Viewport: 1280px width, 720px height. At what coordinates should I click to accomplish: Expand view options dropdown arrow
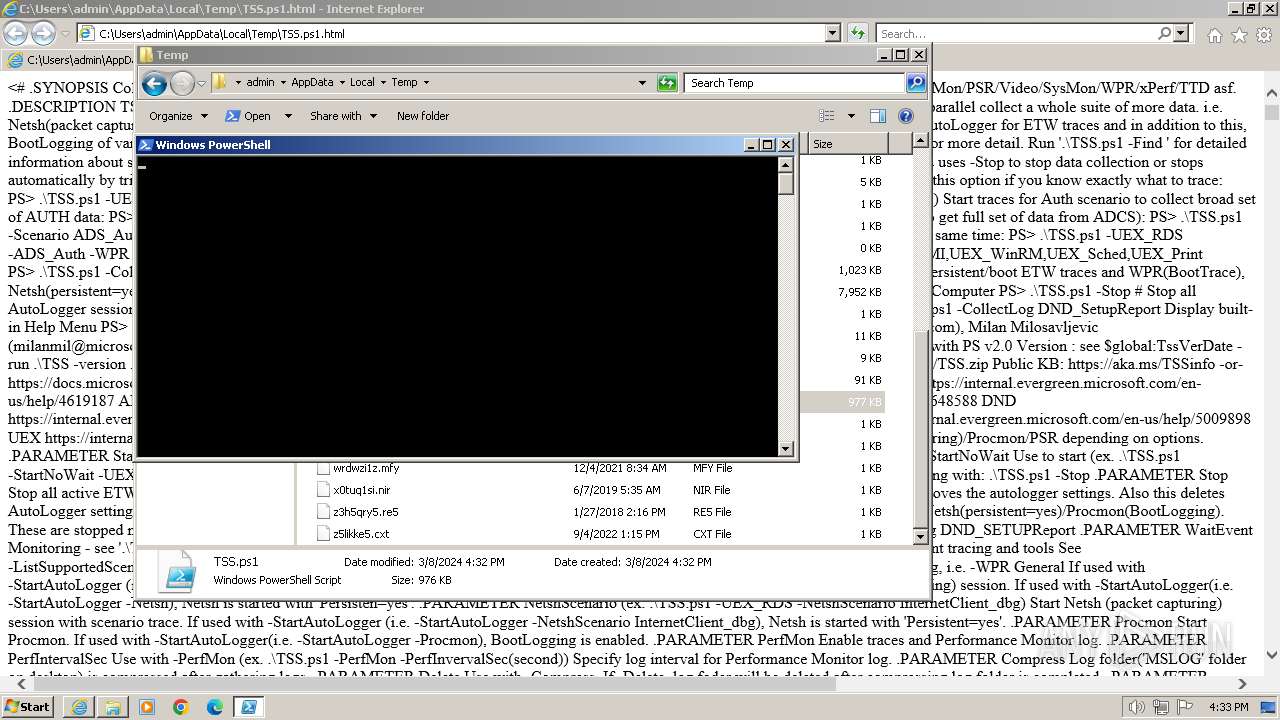point(851,116)
